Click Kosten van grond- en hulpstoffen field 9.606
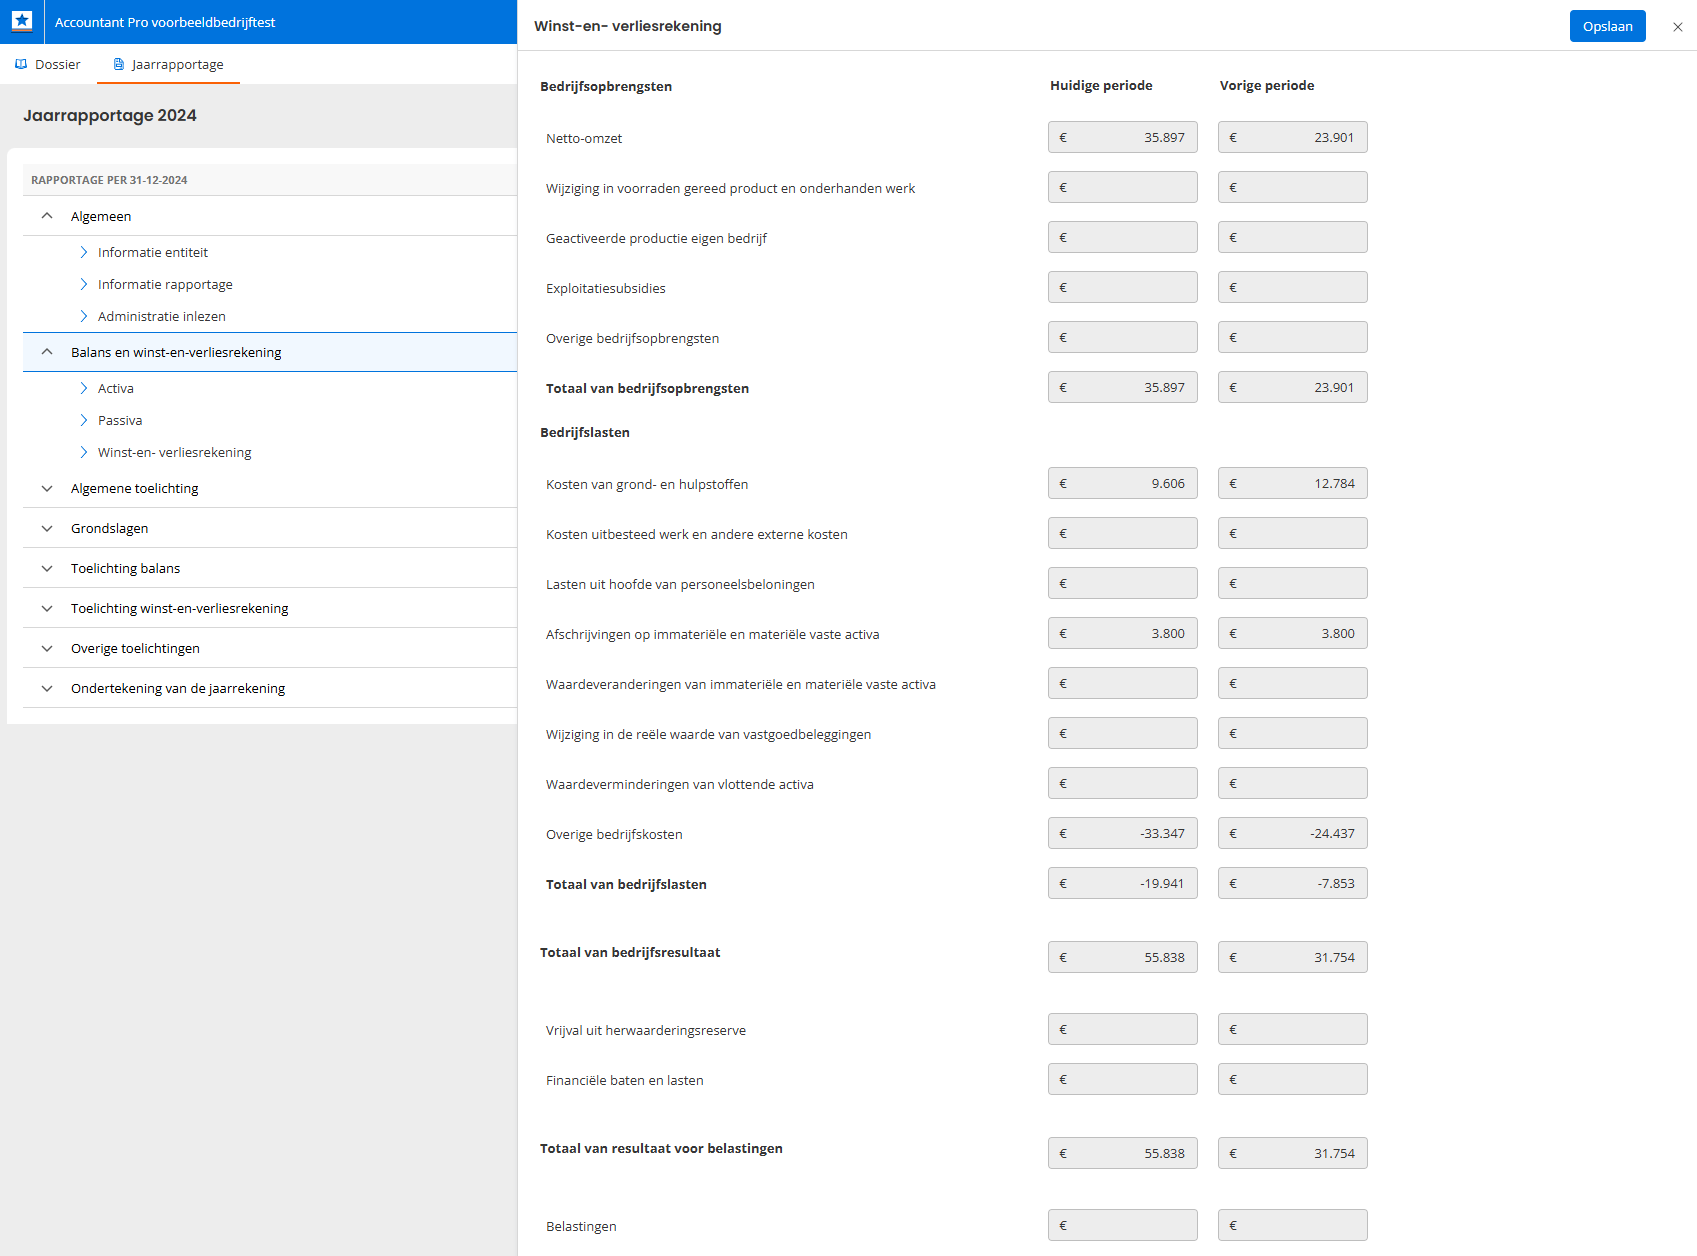Viewport: 1697px width, 1256px height. click(1123, 483)
